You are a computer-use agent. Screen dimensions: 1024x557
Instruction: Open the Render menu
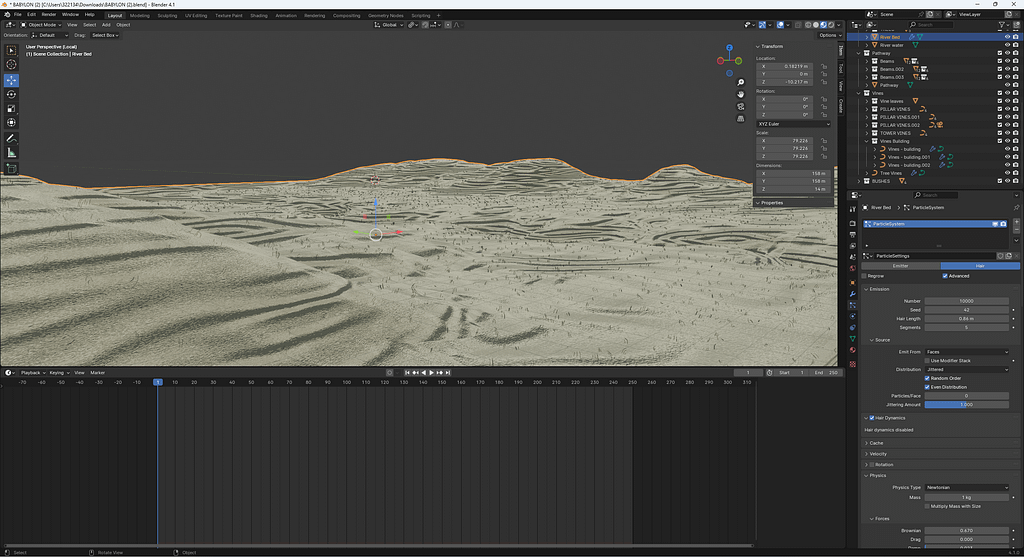coord(48,15)
